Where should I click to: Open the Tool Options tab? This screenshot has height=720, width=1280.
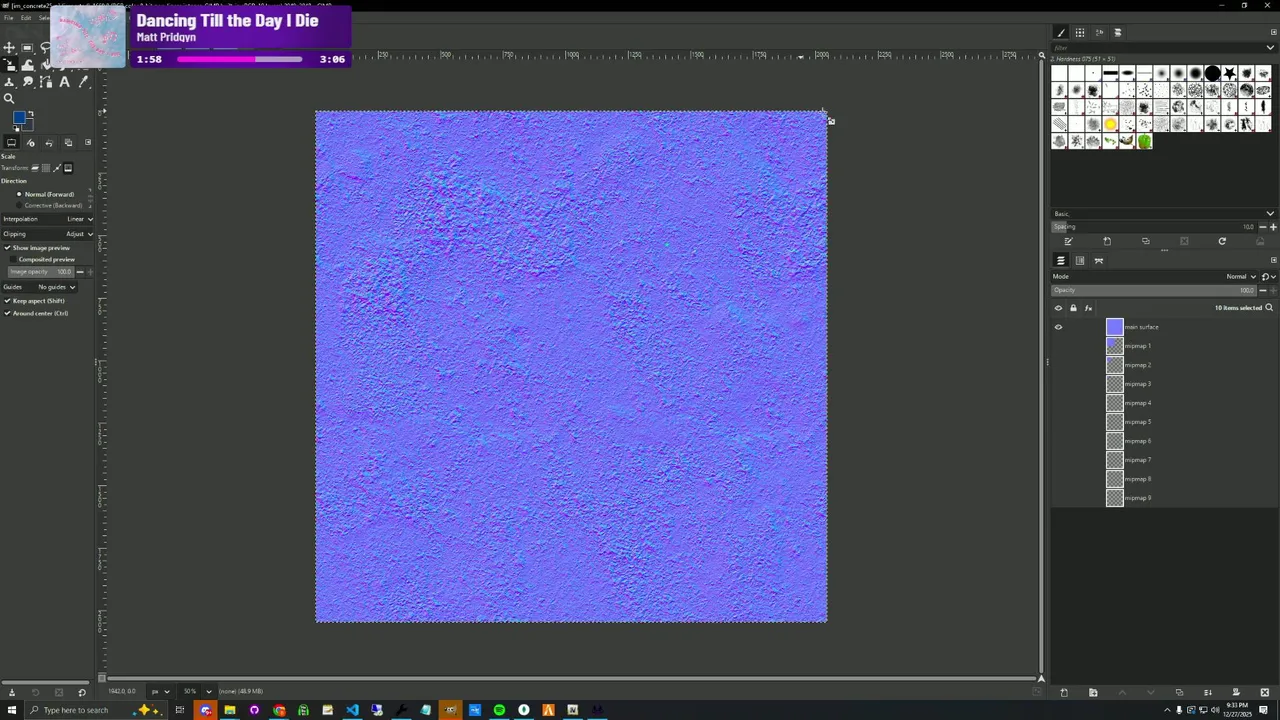click(12, 142)
